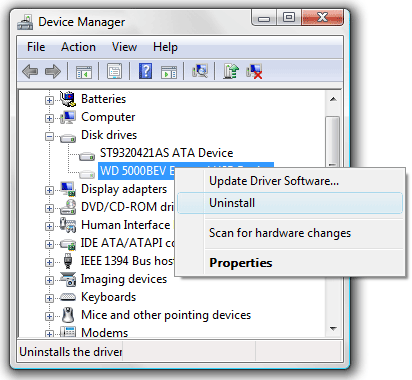412x380 pixels.
Task: Click the WD 5000BEV drive icon
Action: (x=87, y=173)
